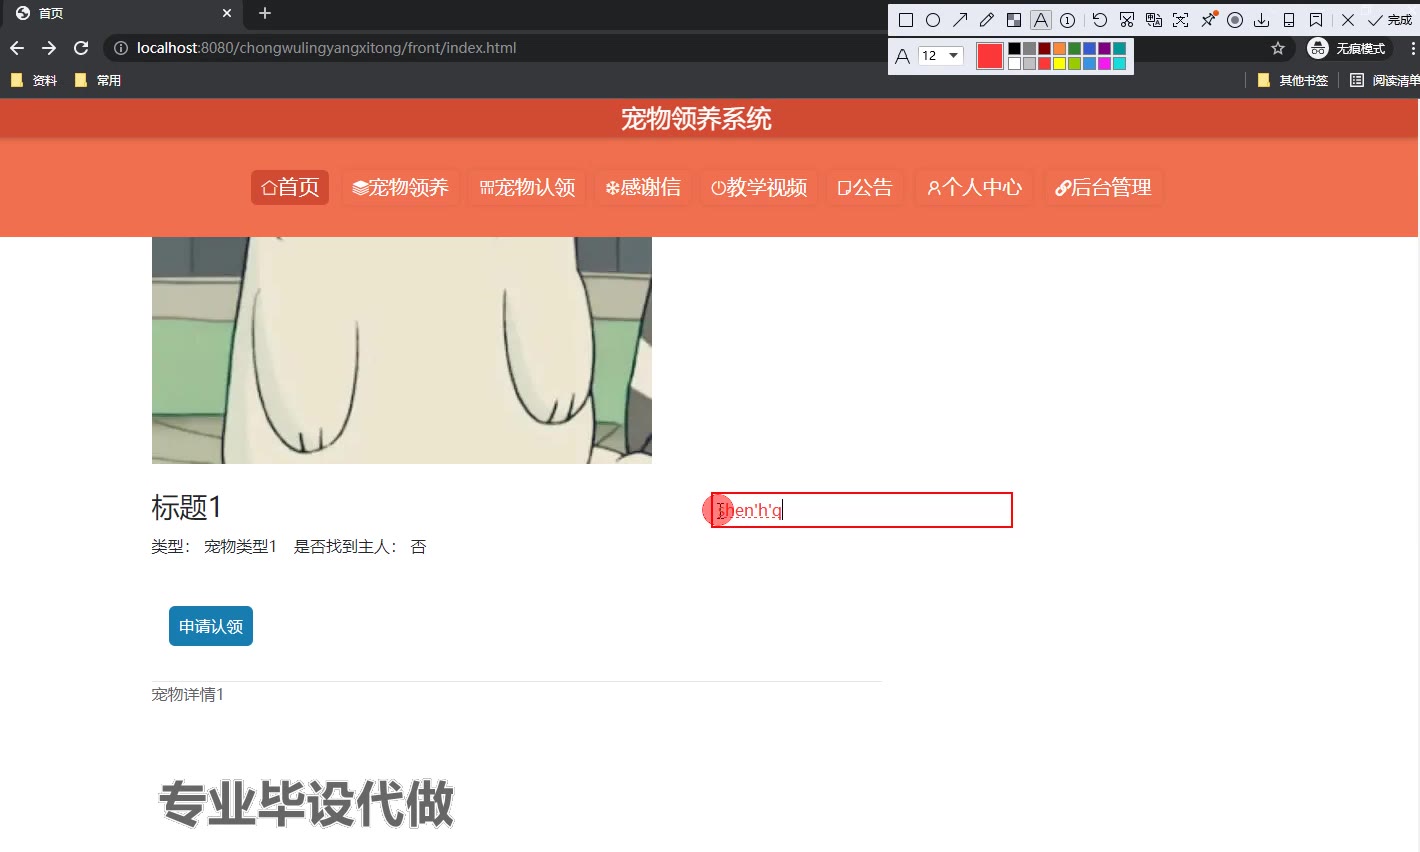1420x852 pixels.
Task: Save the screenshot with download icon
Action: 1262,20
